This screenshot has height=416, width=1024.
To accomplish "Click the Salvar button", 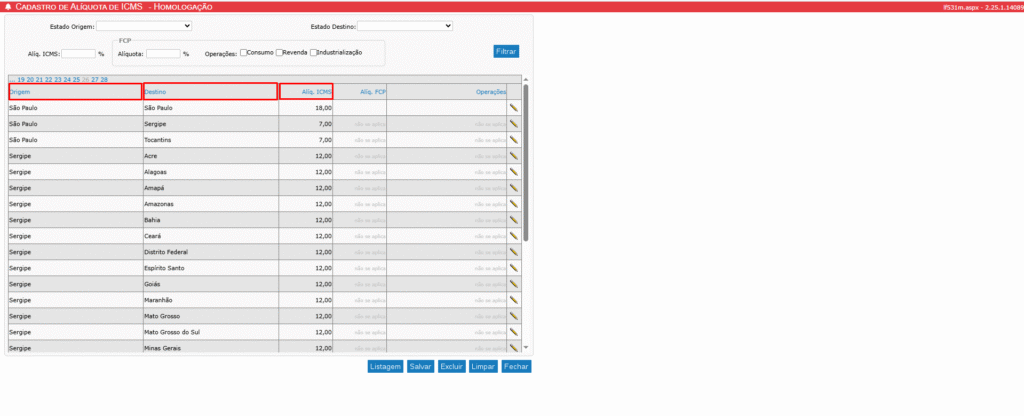I will tap(420, 367).
